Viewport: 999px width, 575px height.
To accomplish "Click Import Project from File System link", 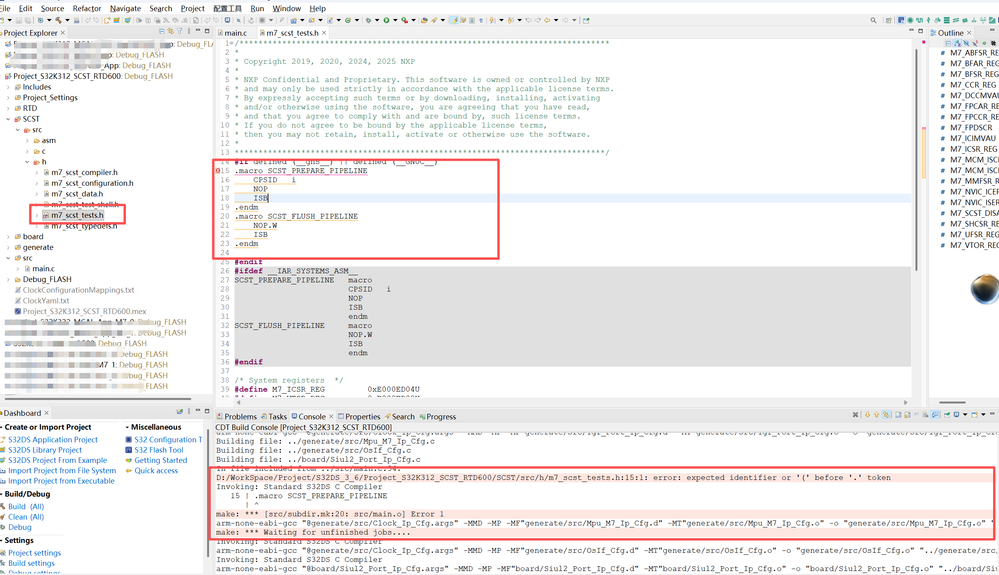I will [62, 471].
